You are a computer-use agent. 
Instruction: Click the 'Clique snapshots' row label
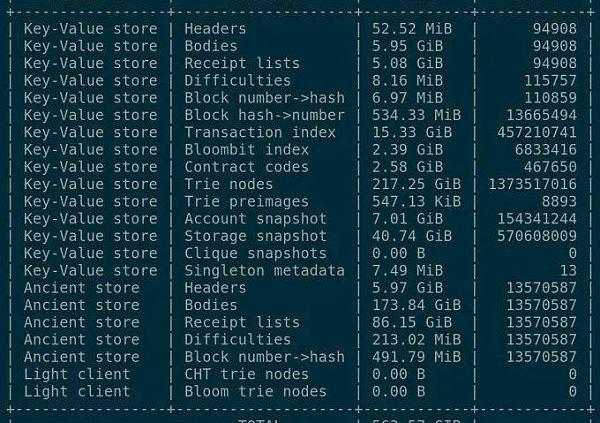pos(255,253)
